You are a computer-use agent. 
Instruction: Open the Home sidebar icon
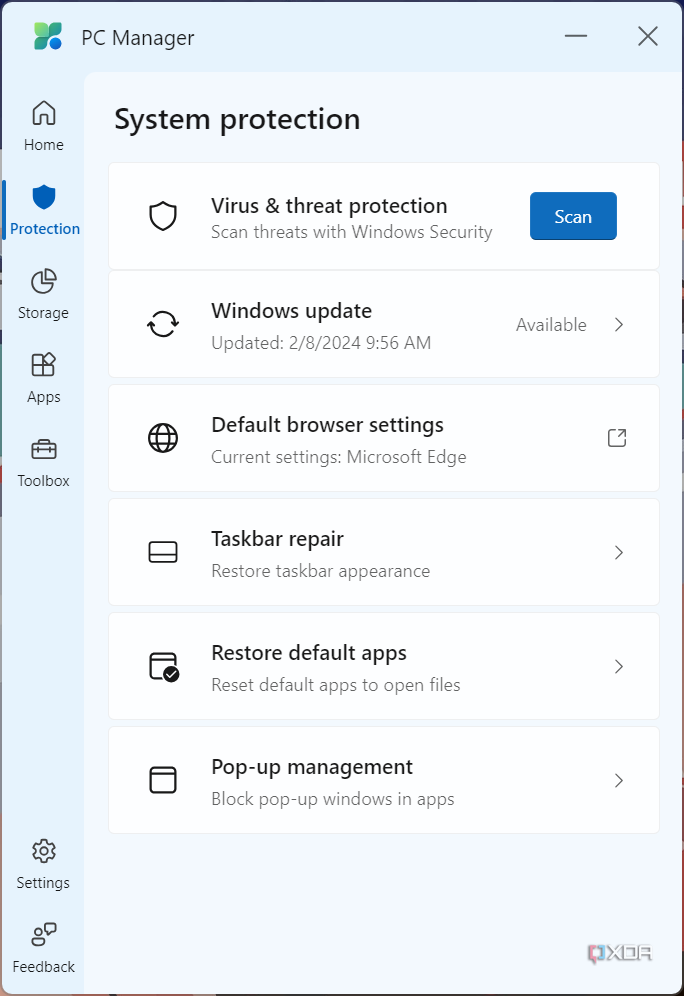point(44,114)
